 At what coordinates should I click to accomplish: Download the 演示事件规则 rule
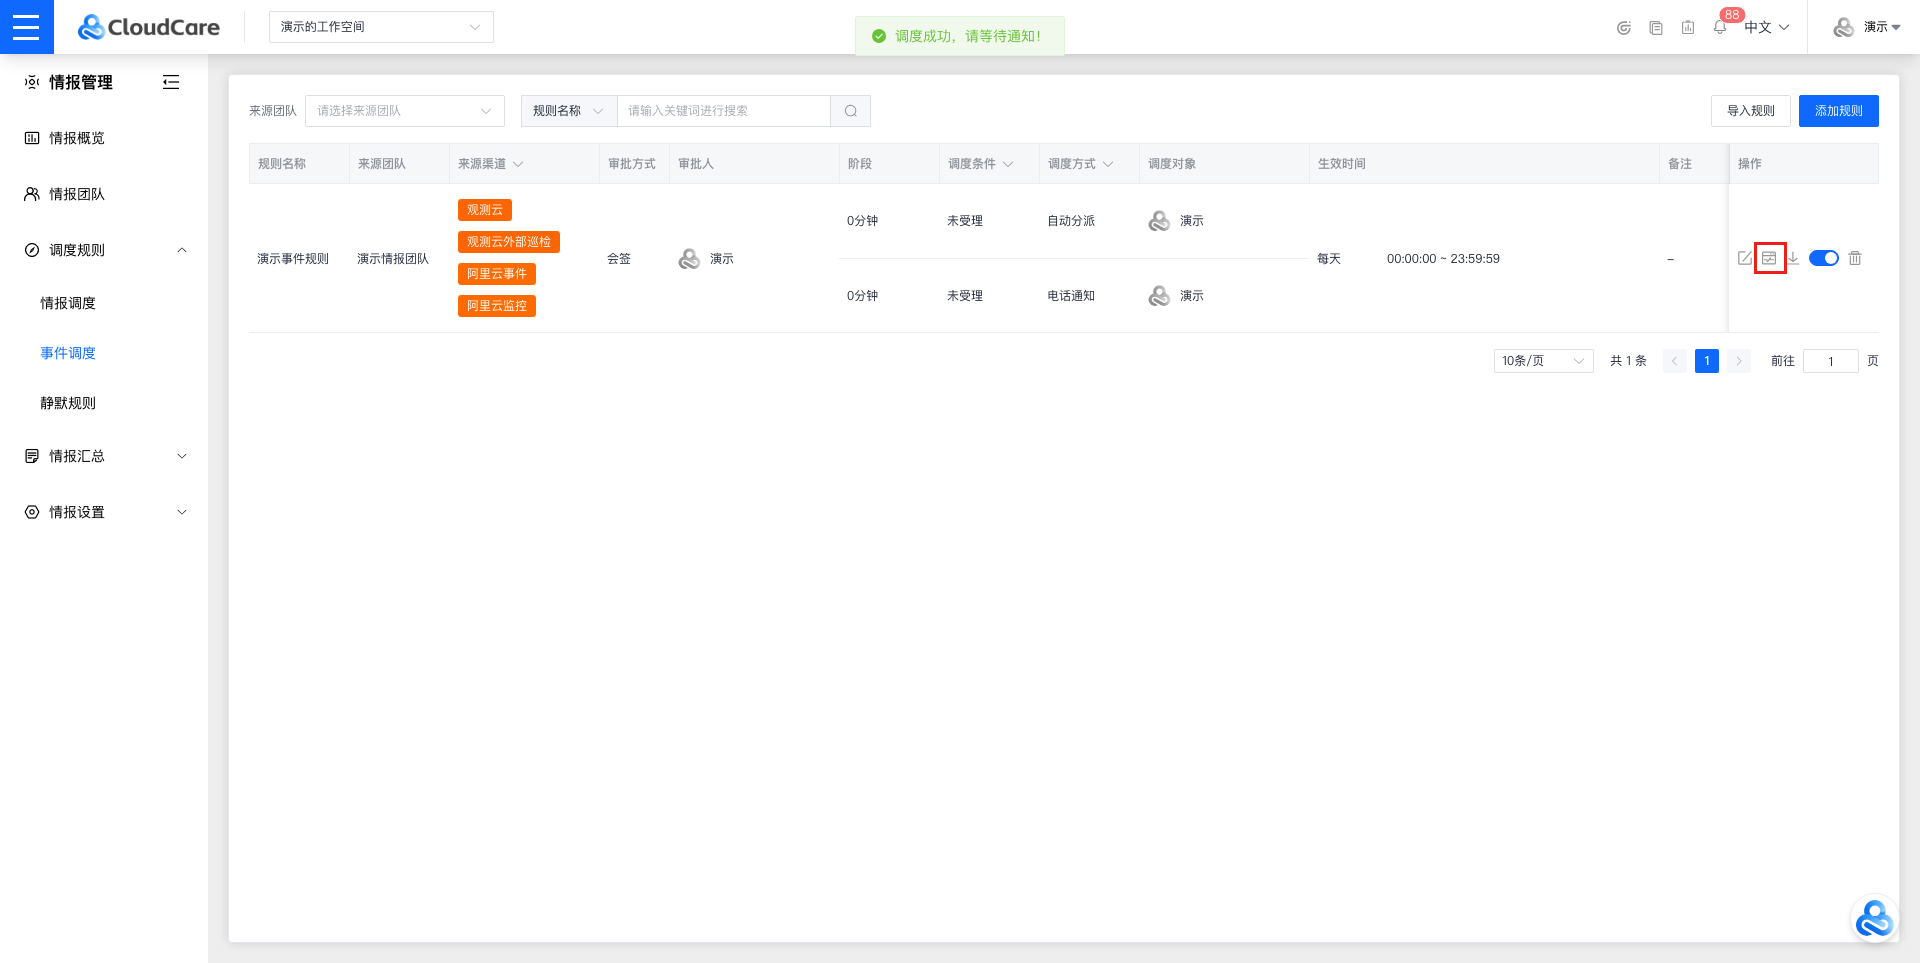[1793, 258]
